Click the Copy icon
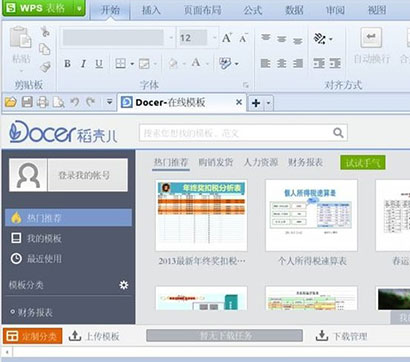The image size is (410, 362). (45, 49)
